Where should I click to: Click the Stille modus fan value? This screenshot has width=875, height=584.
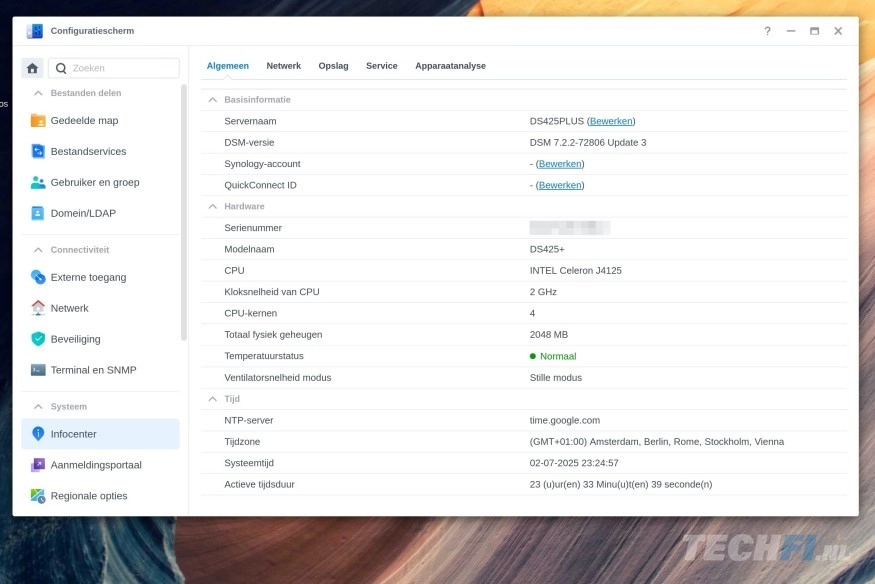coord(555,378)
